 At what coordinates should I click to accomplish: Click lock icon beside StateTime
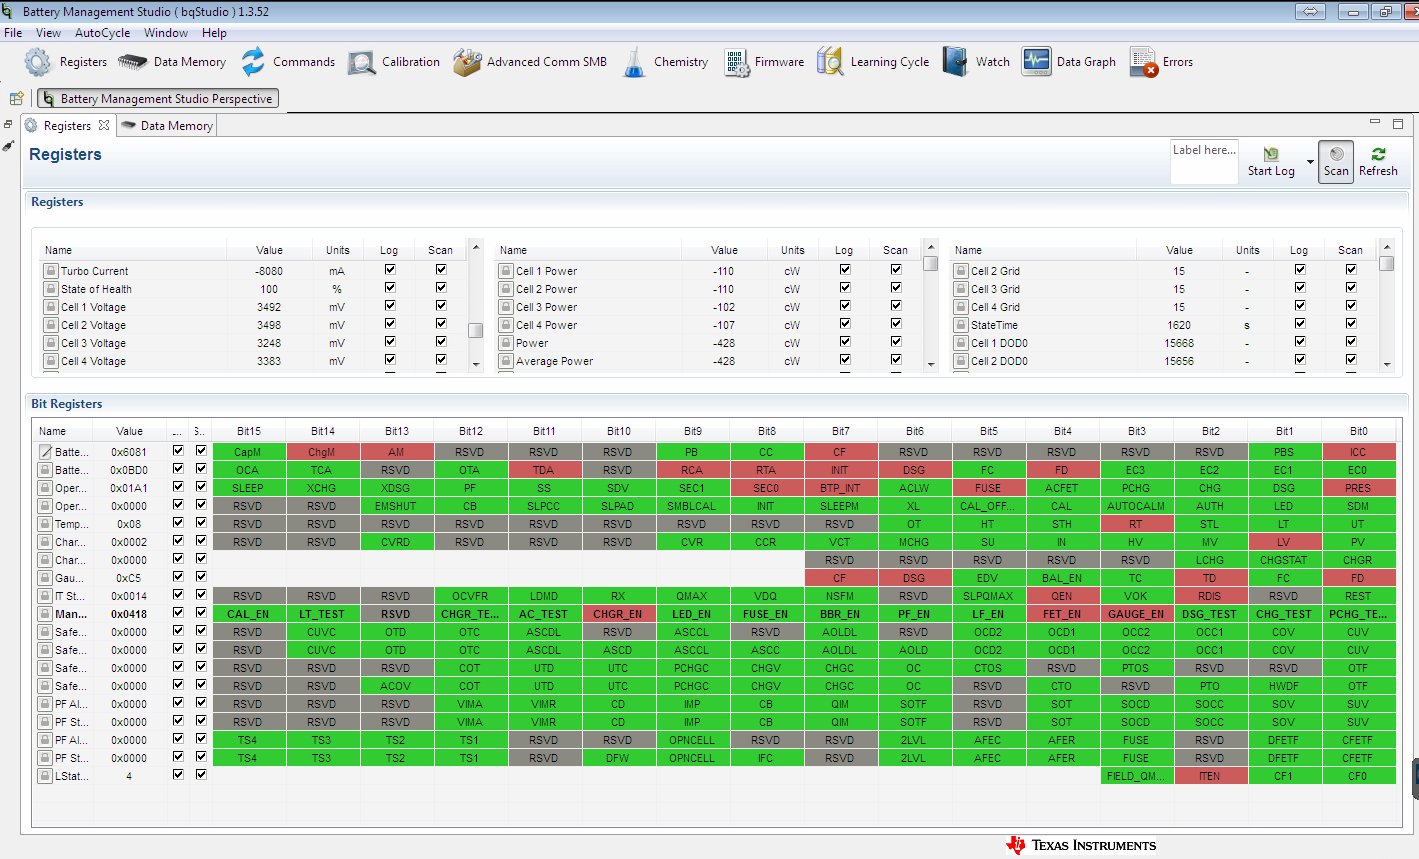tap(961, 324)
